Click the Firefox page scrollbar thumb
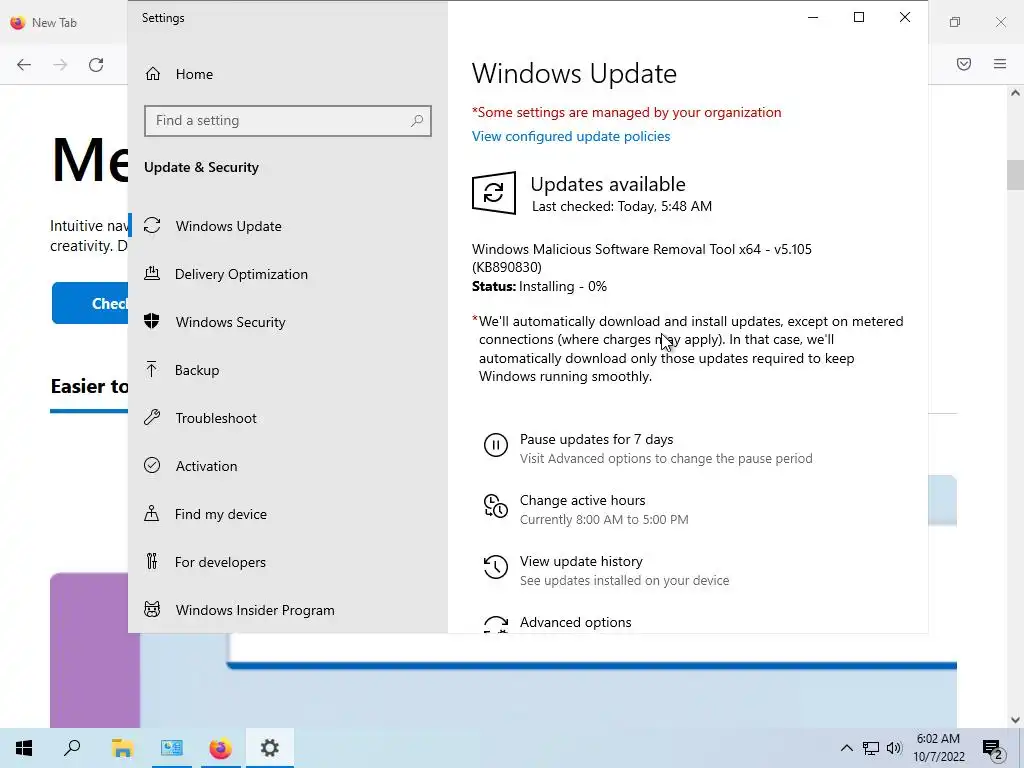The image size is (1024, 768). tap(1015, 174)
